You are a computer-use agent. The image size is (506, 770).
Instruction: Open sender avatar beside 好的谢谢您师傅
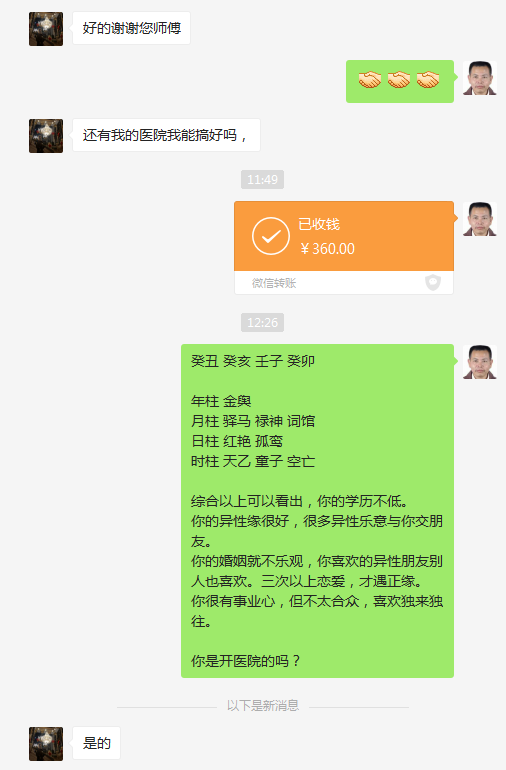click(x=46, y=29)
